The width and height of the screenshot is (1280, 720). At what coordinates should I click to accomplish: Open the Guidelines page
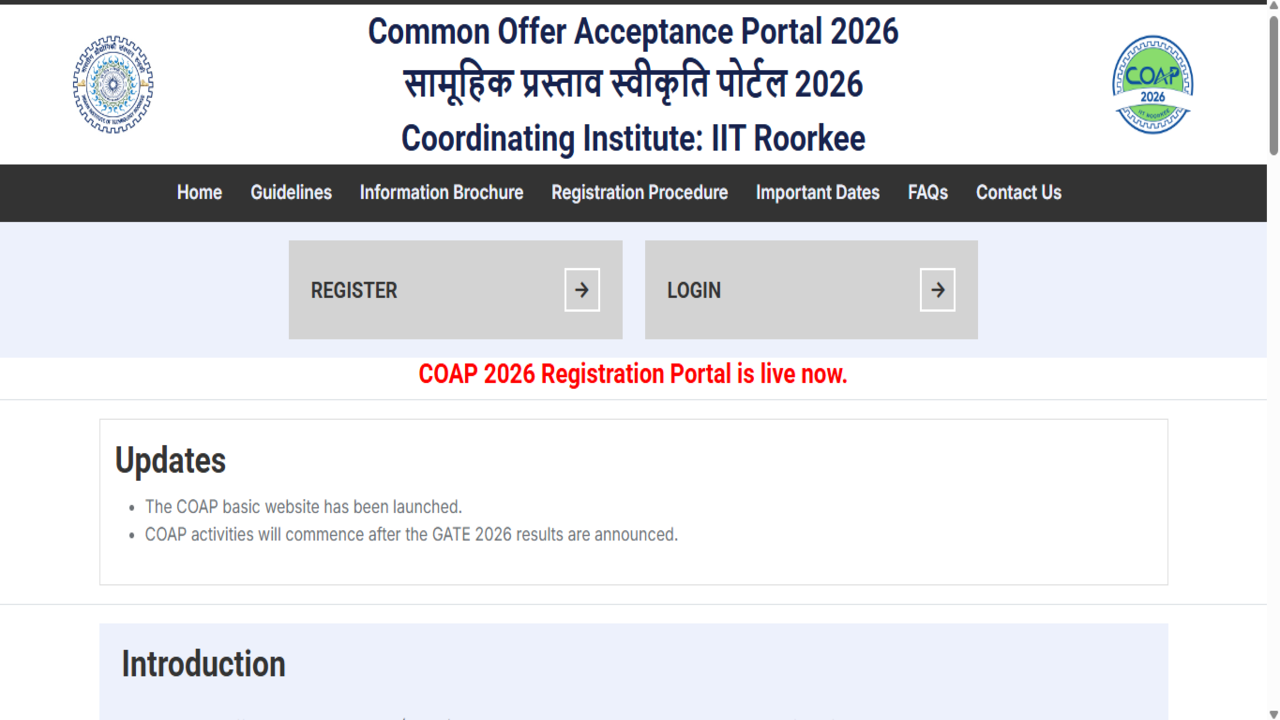tap(291, 193)
